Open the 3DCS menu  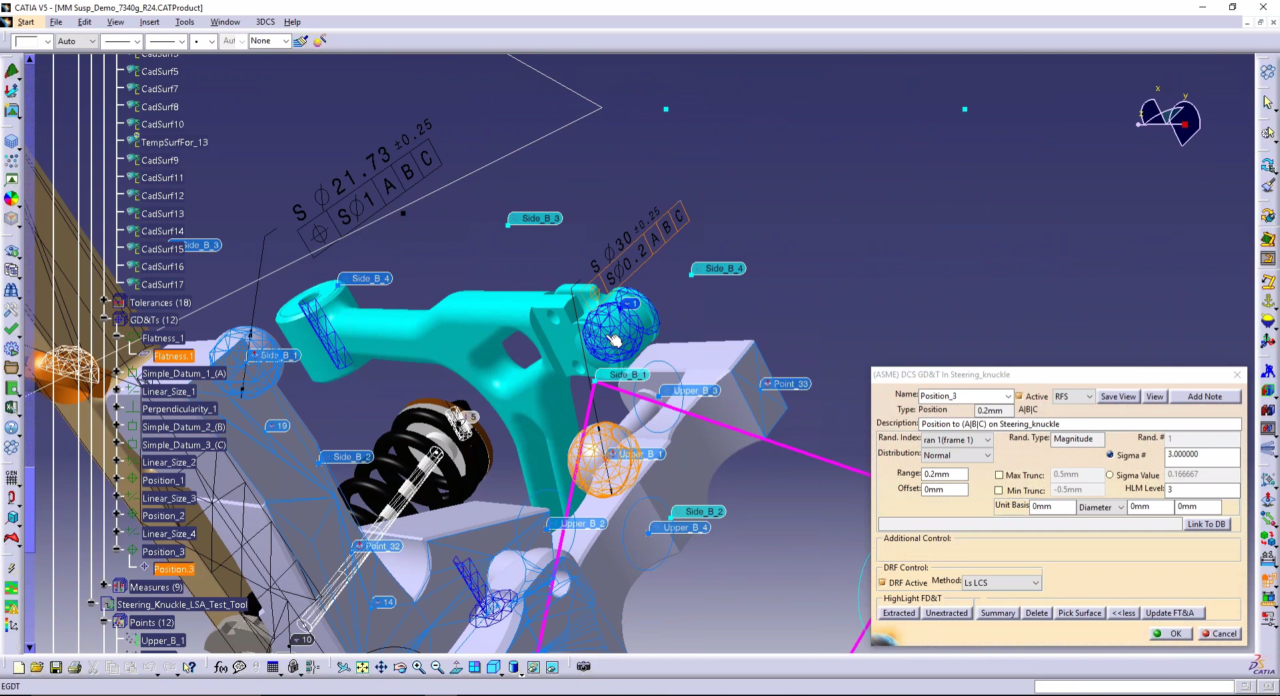(x=264, y=21)
